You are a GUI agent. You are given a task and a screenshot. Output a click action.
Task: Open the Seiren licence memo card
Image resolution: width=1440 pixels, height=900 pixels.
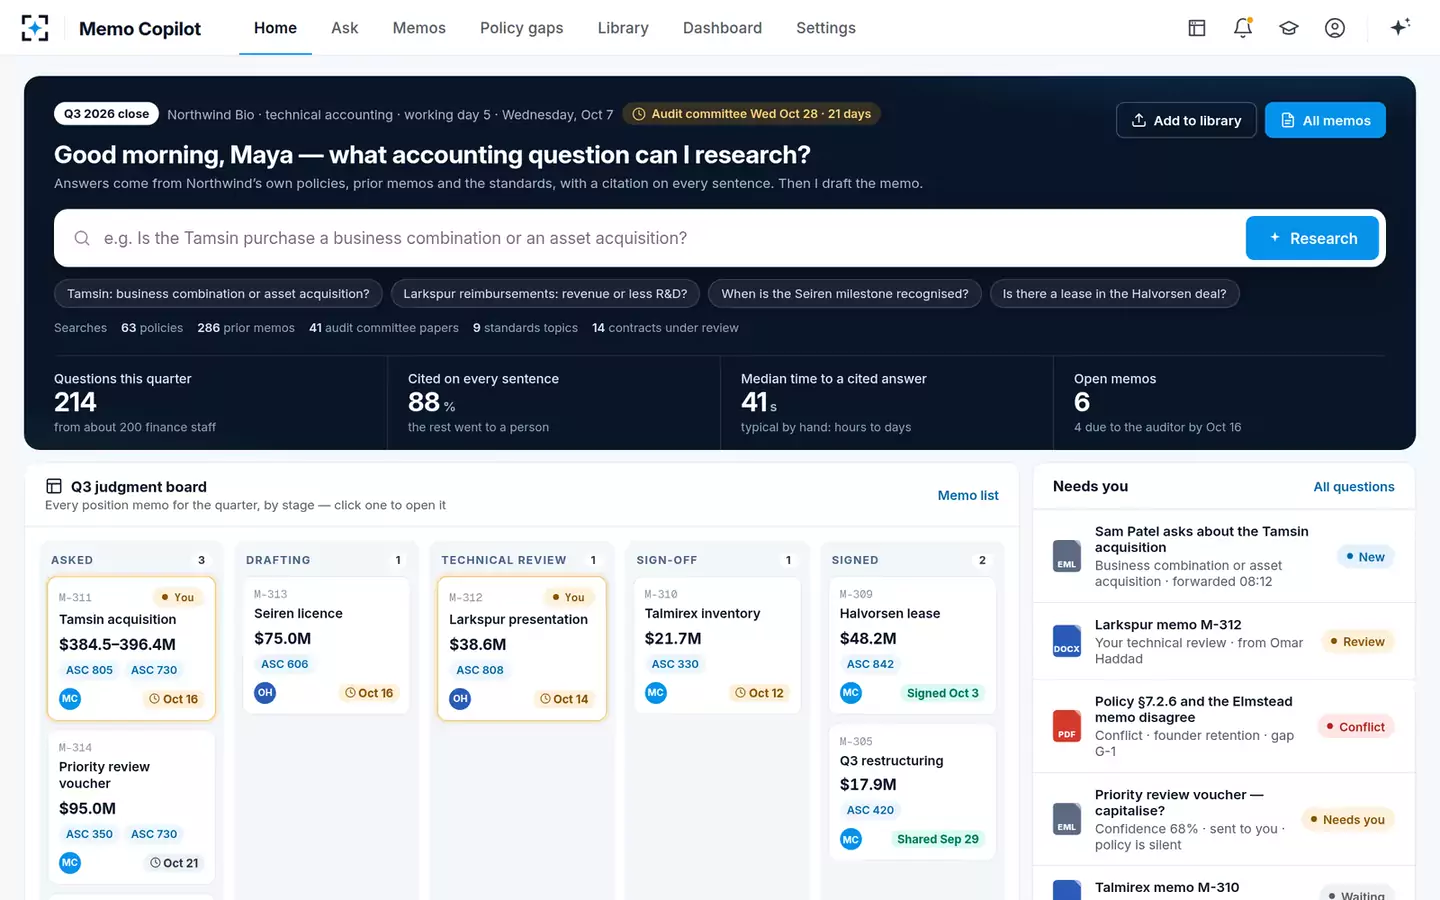326,645
